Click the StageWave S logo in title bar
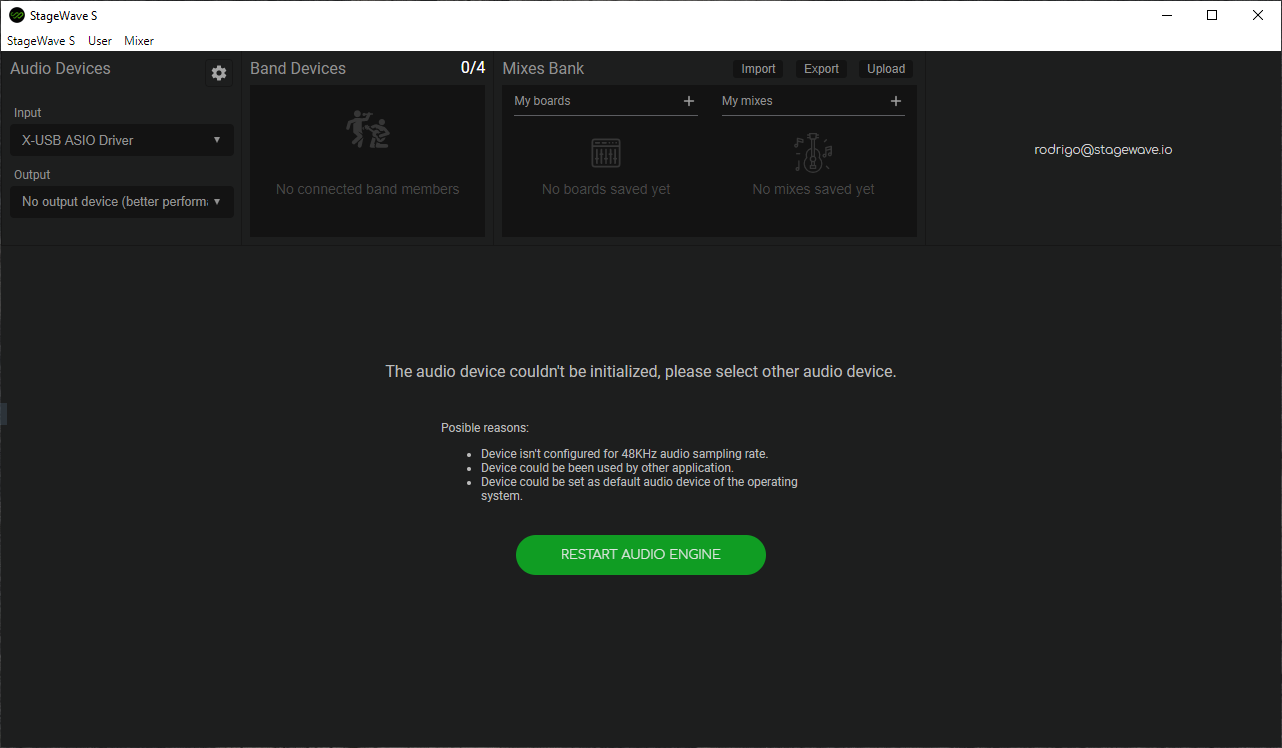 click(16, 15)
